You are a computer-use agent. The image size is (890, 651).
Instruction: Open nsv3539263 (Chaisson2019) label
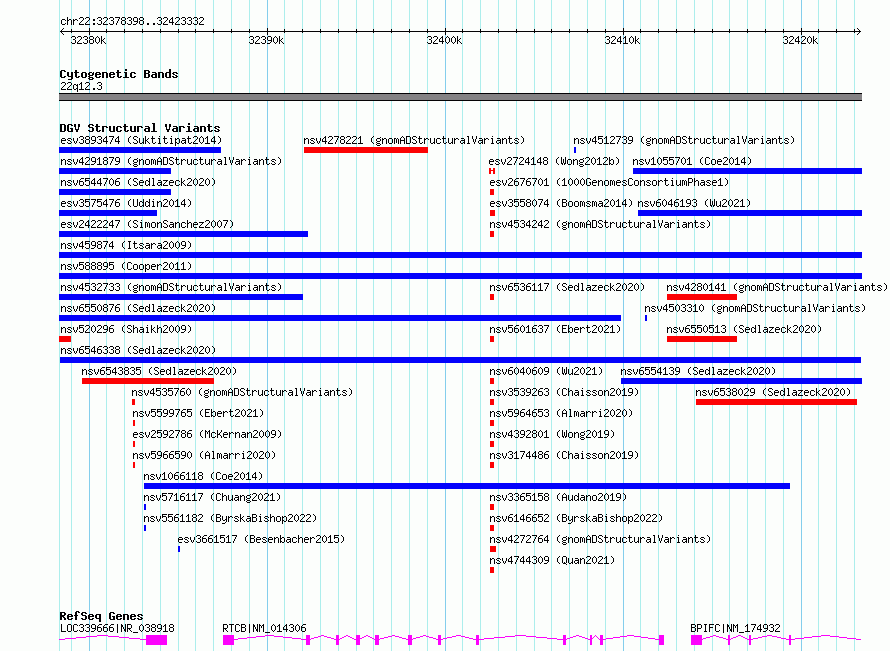pyautogui.click(x=564, y=392)
